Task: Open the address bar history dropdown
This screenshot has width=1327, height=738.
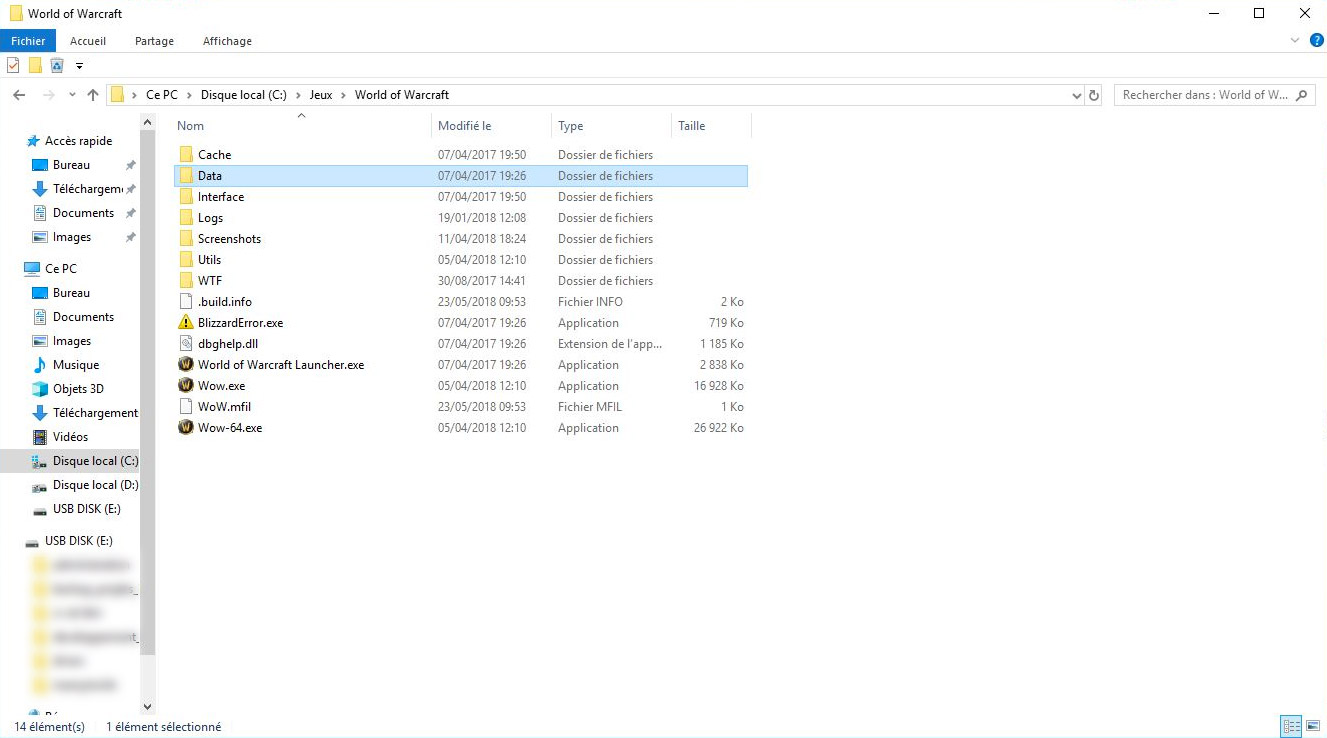Action: (x=1077, y=95)
